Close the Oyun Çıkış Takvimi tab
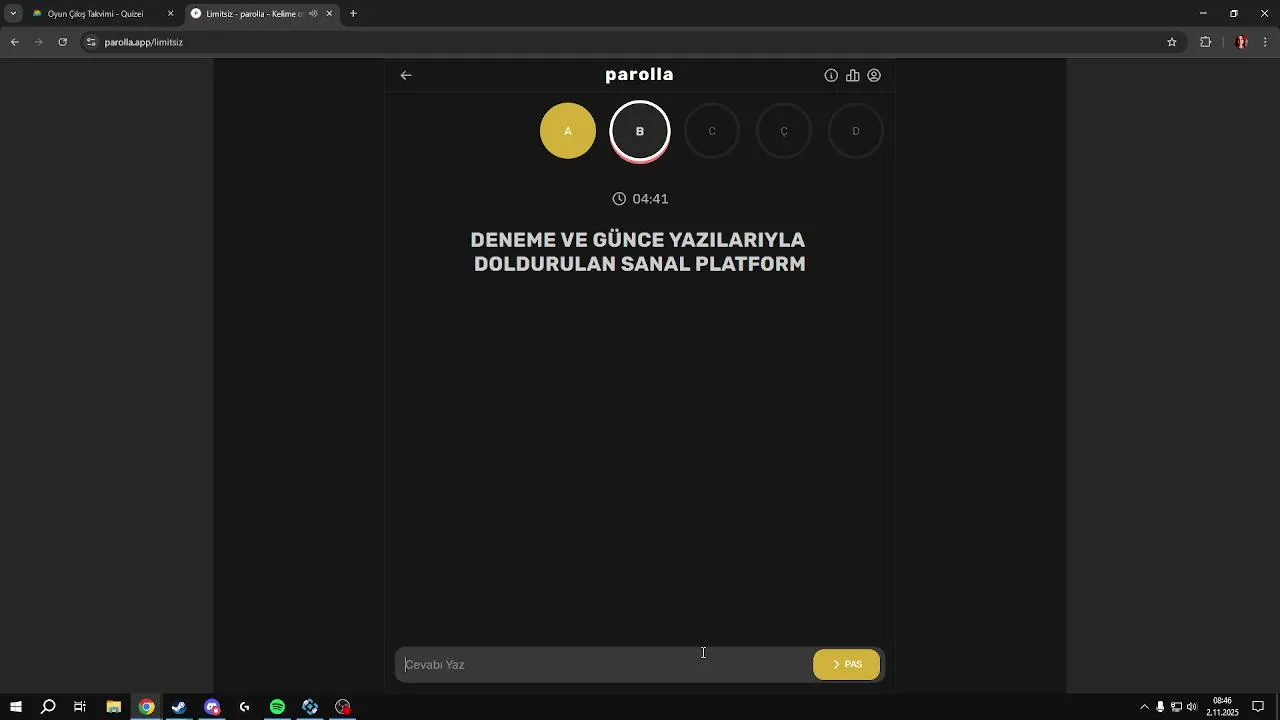Viewport: 1280px width, 720px height. (x=170, y=14)
